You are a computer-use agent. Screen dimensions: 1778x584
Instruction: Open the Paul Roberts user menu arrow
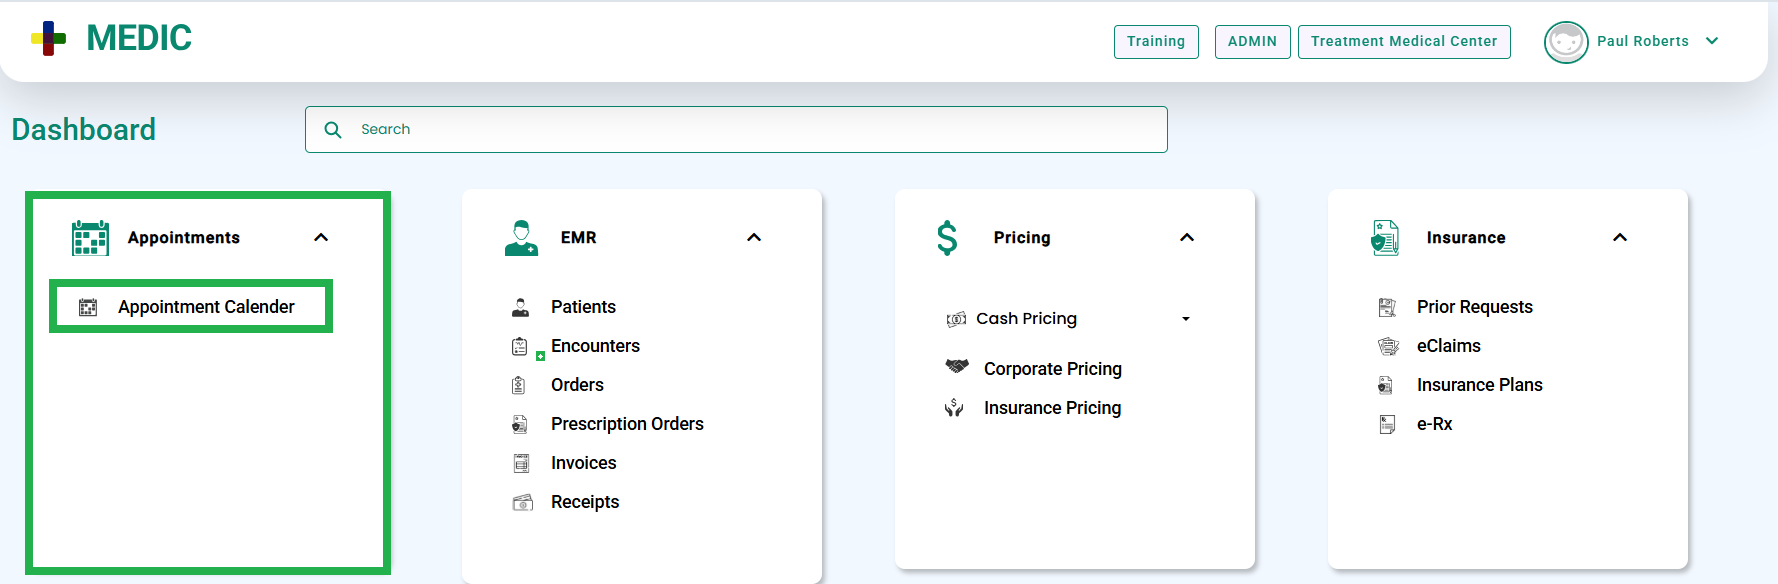pos(1712,41)
